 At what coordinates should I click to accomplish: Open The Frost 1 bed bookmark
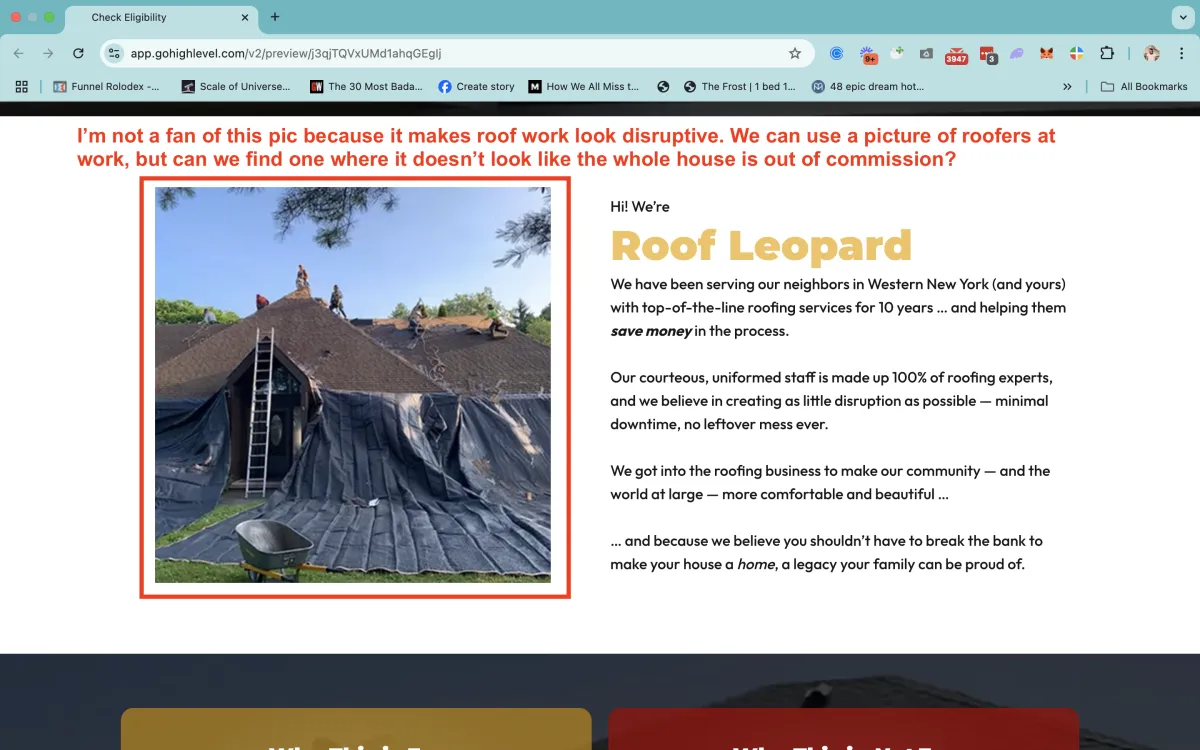tap(740, 87)
